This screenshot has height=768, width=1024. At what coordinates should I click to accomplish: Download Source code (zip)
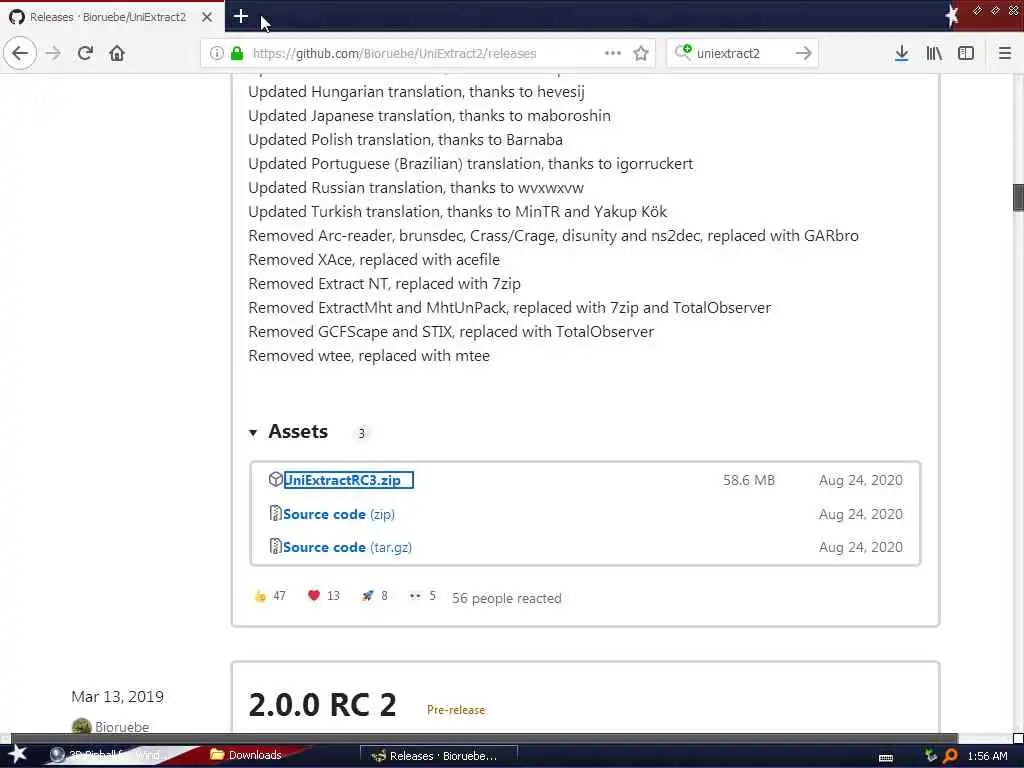coord(338,514)
